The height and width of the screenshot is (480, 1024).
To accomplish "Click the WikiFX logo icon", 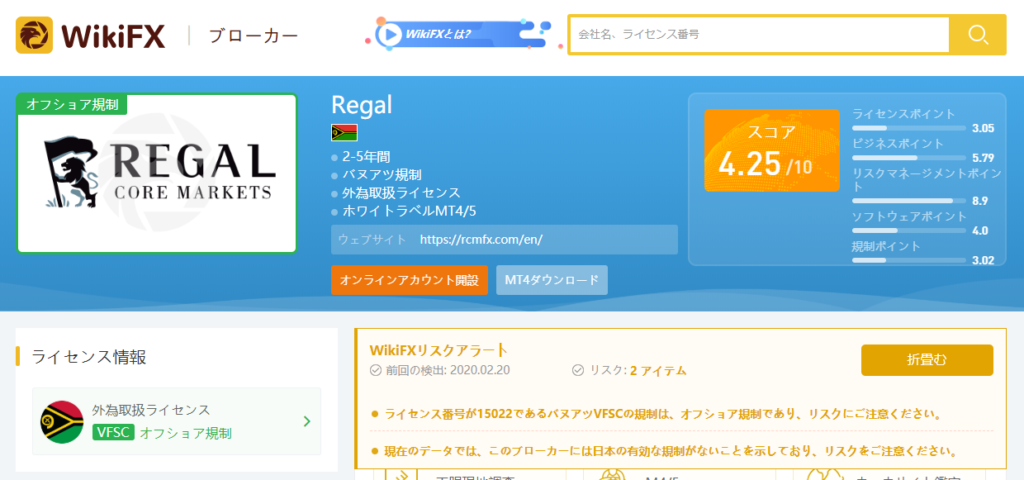I will (35, 35).
